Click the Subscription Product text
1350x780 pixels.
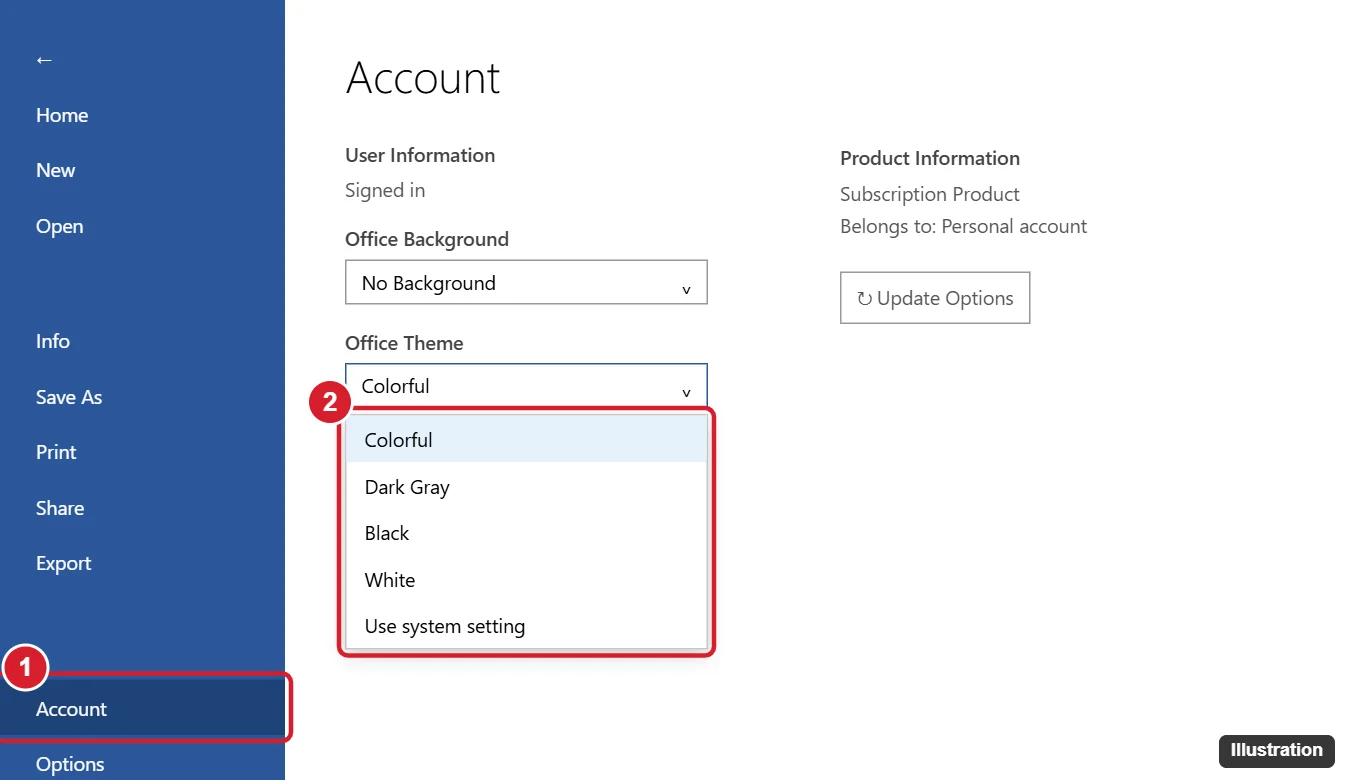click(x=930, y=194)
